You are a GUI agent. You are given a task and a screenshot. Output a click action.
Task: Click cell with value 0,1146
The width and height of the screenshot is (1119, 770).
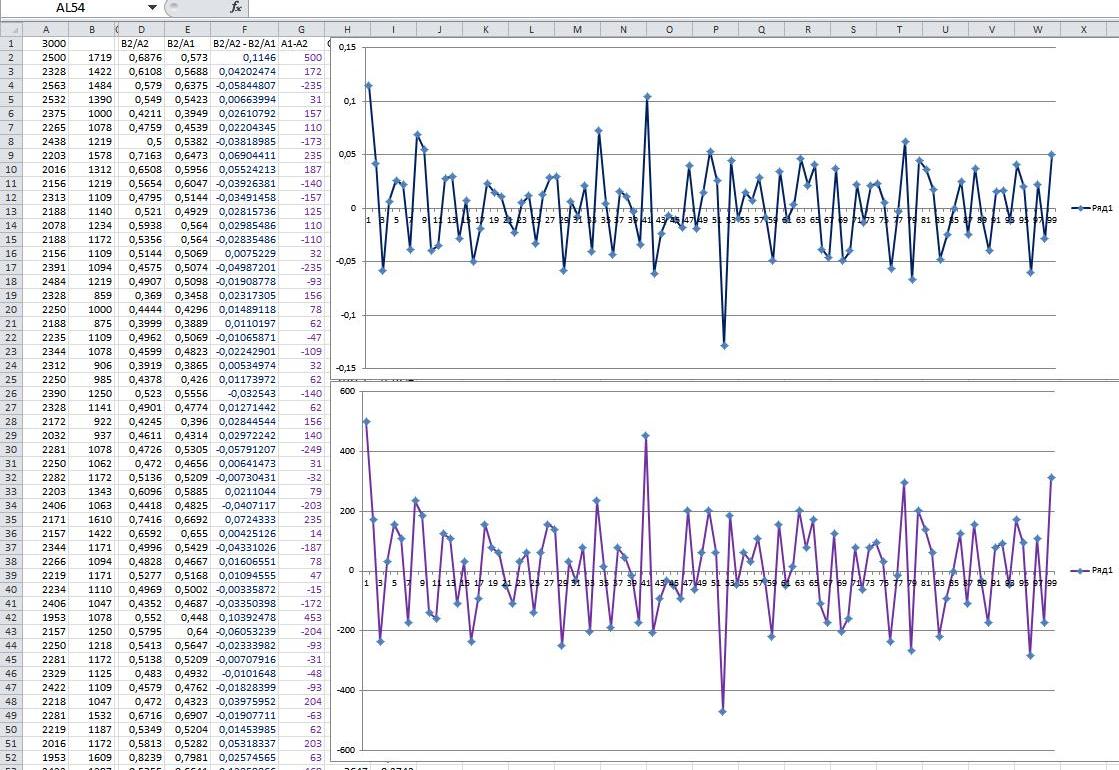244,57
